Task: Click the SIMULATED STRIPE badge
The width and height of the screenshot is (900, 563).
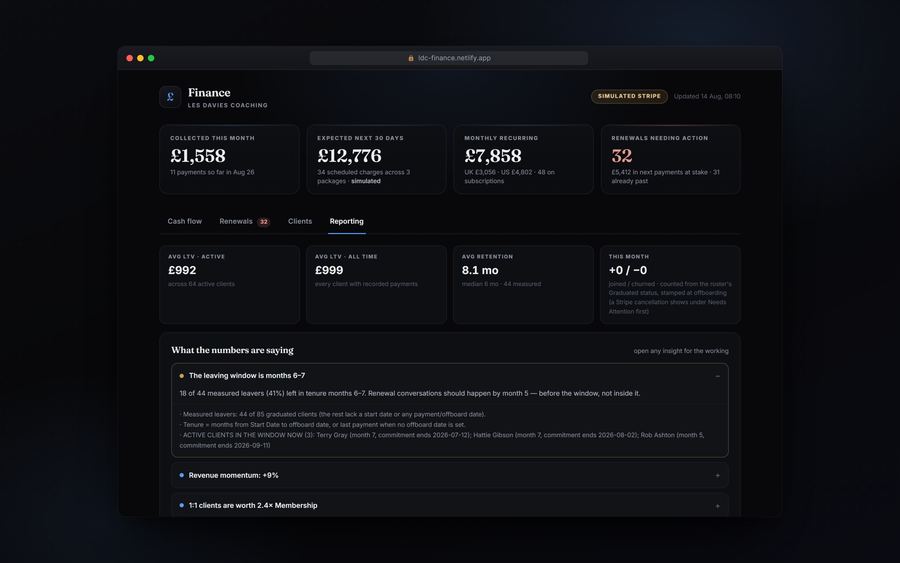Action: click(629, 96)
